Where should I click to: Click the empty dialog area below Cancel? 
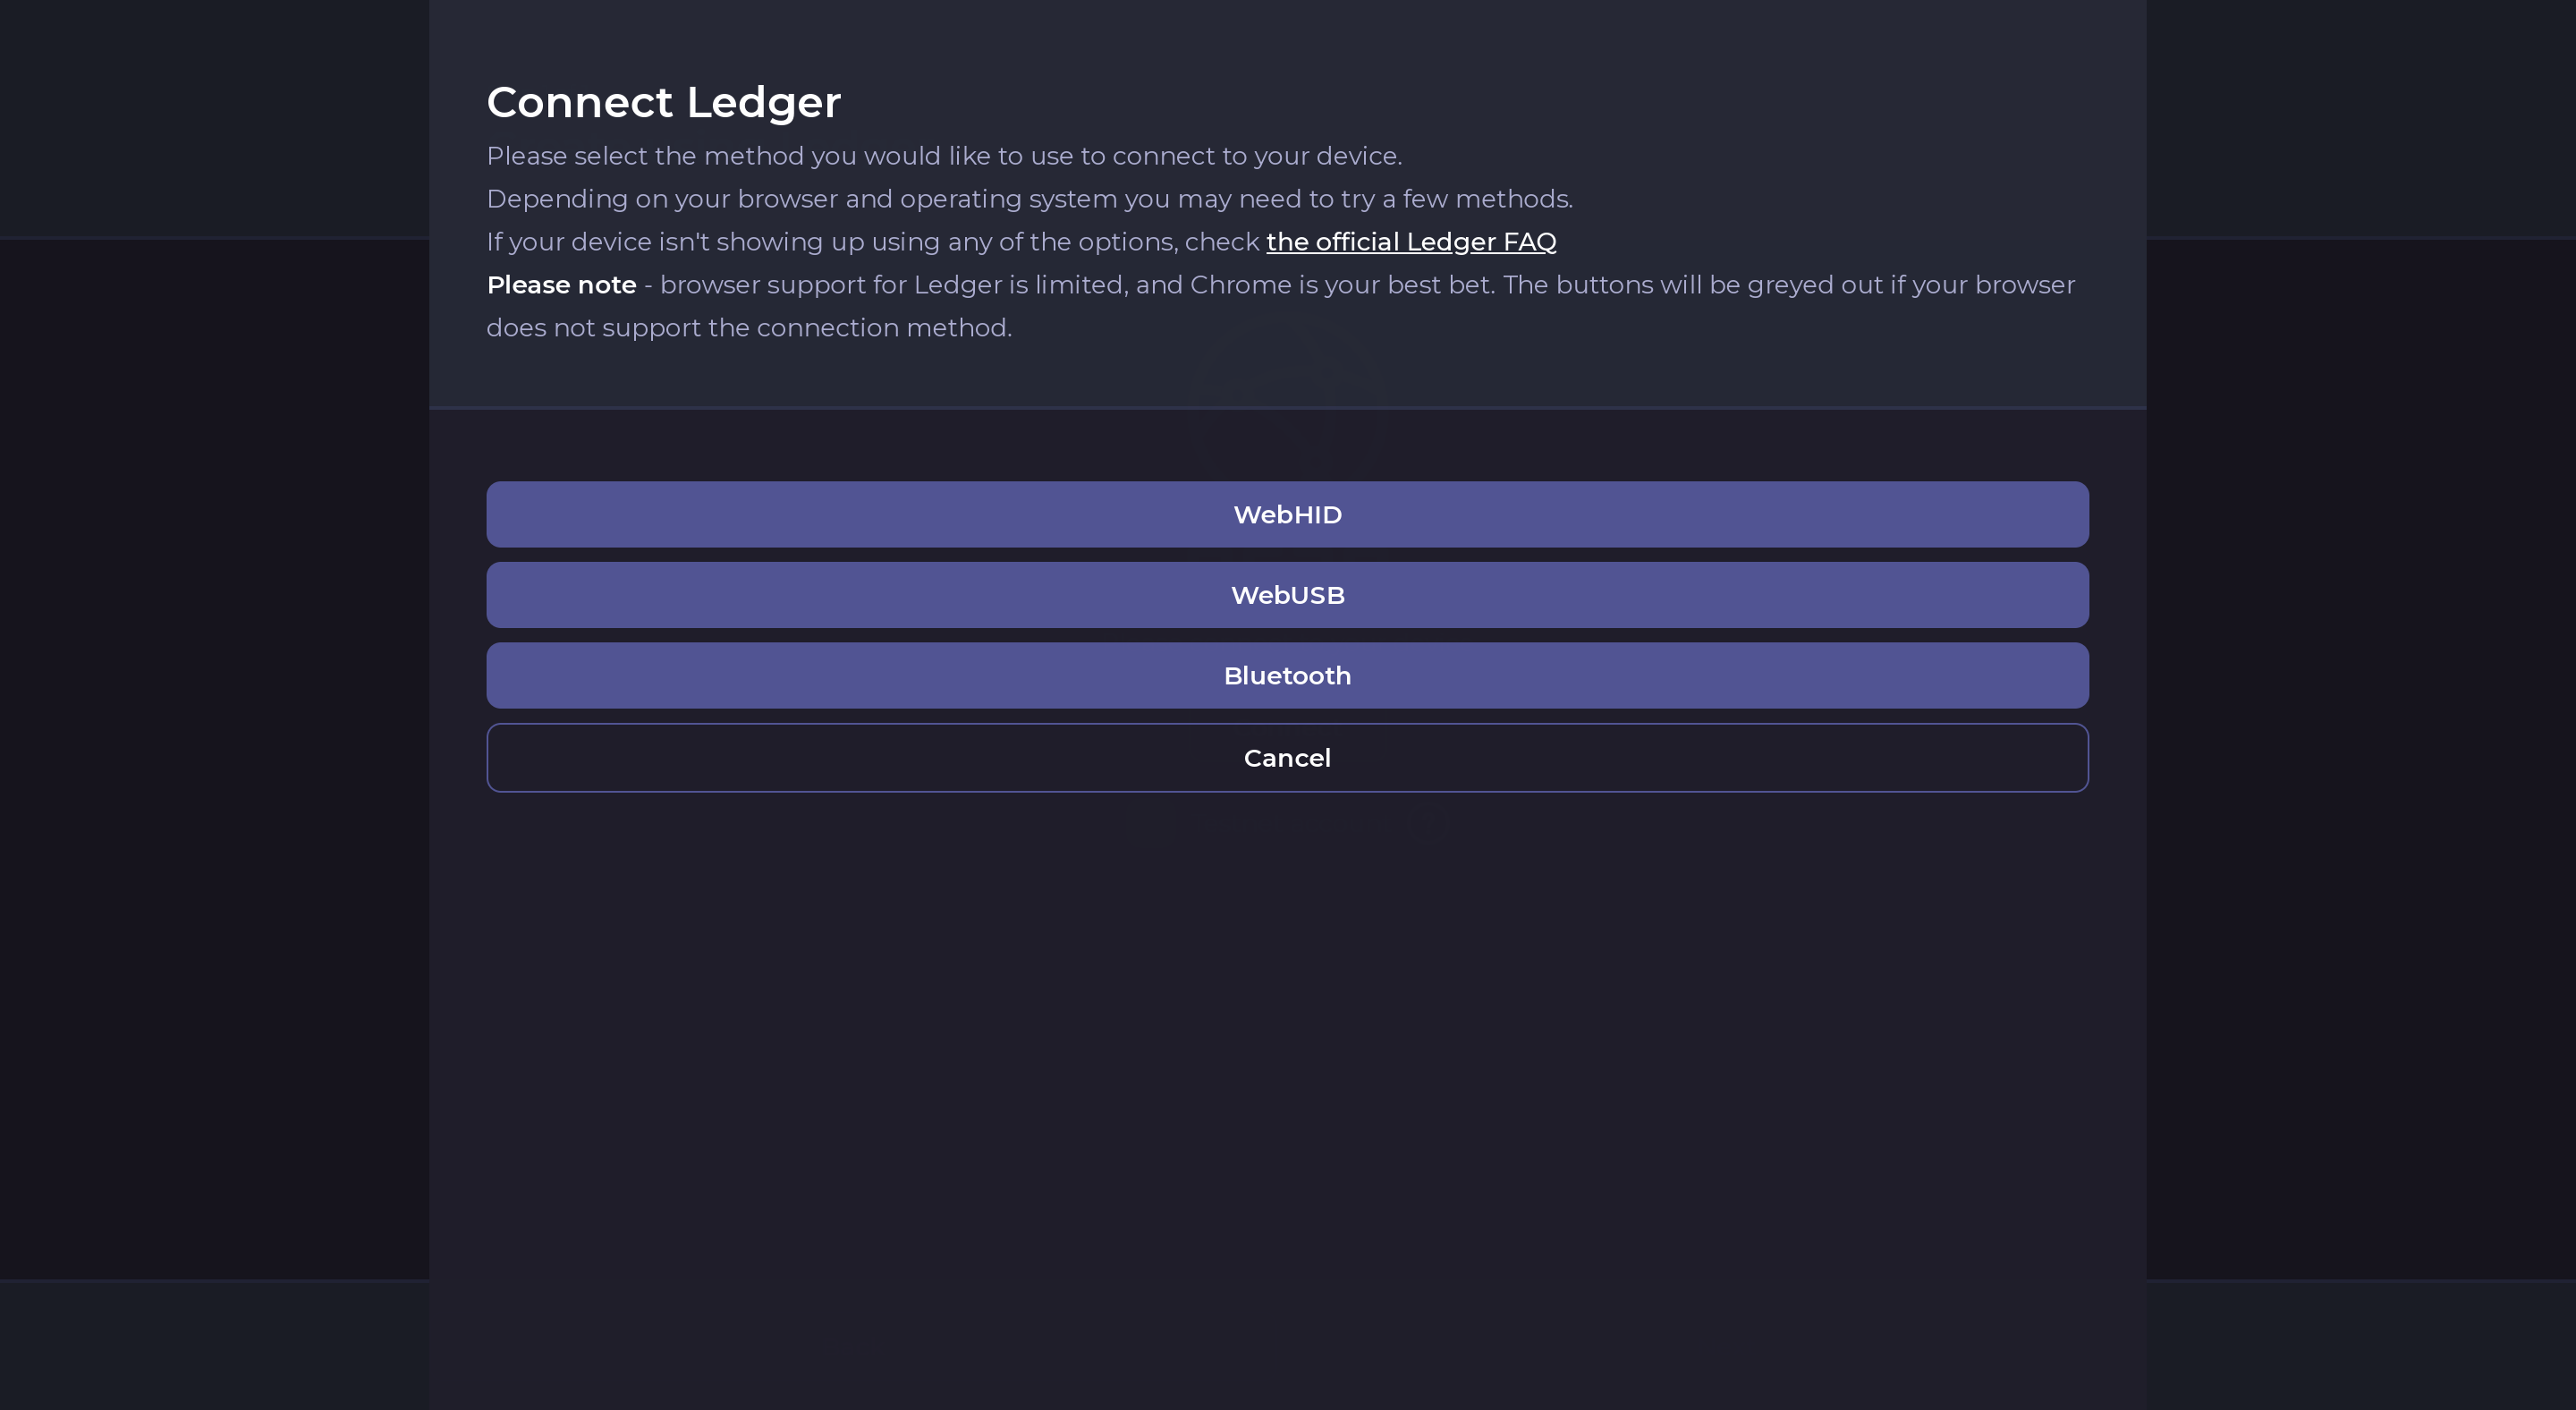pyautogui.click(x=1287, y=1050)
